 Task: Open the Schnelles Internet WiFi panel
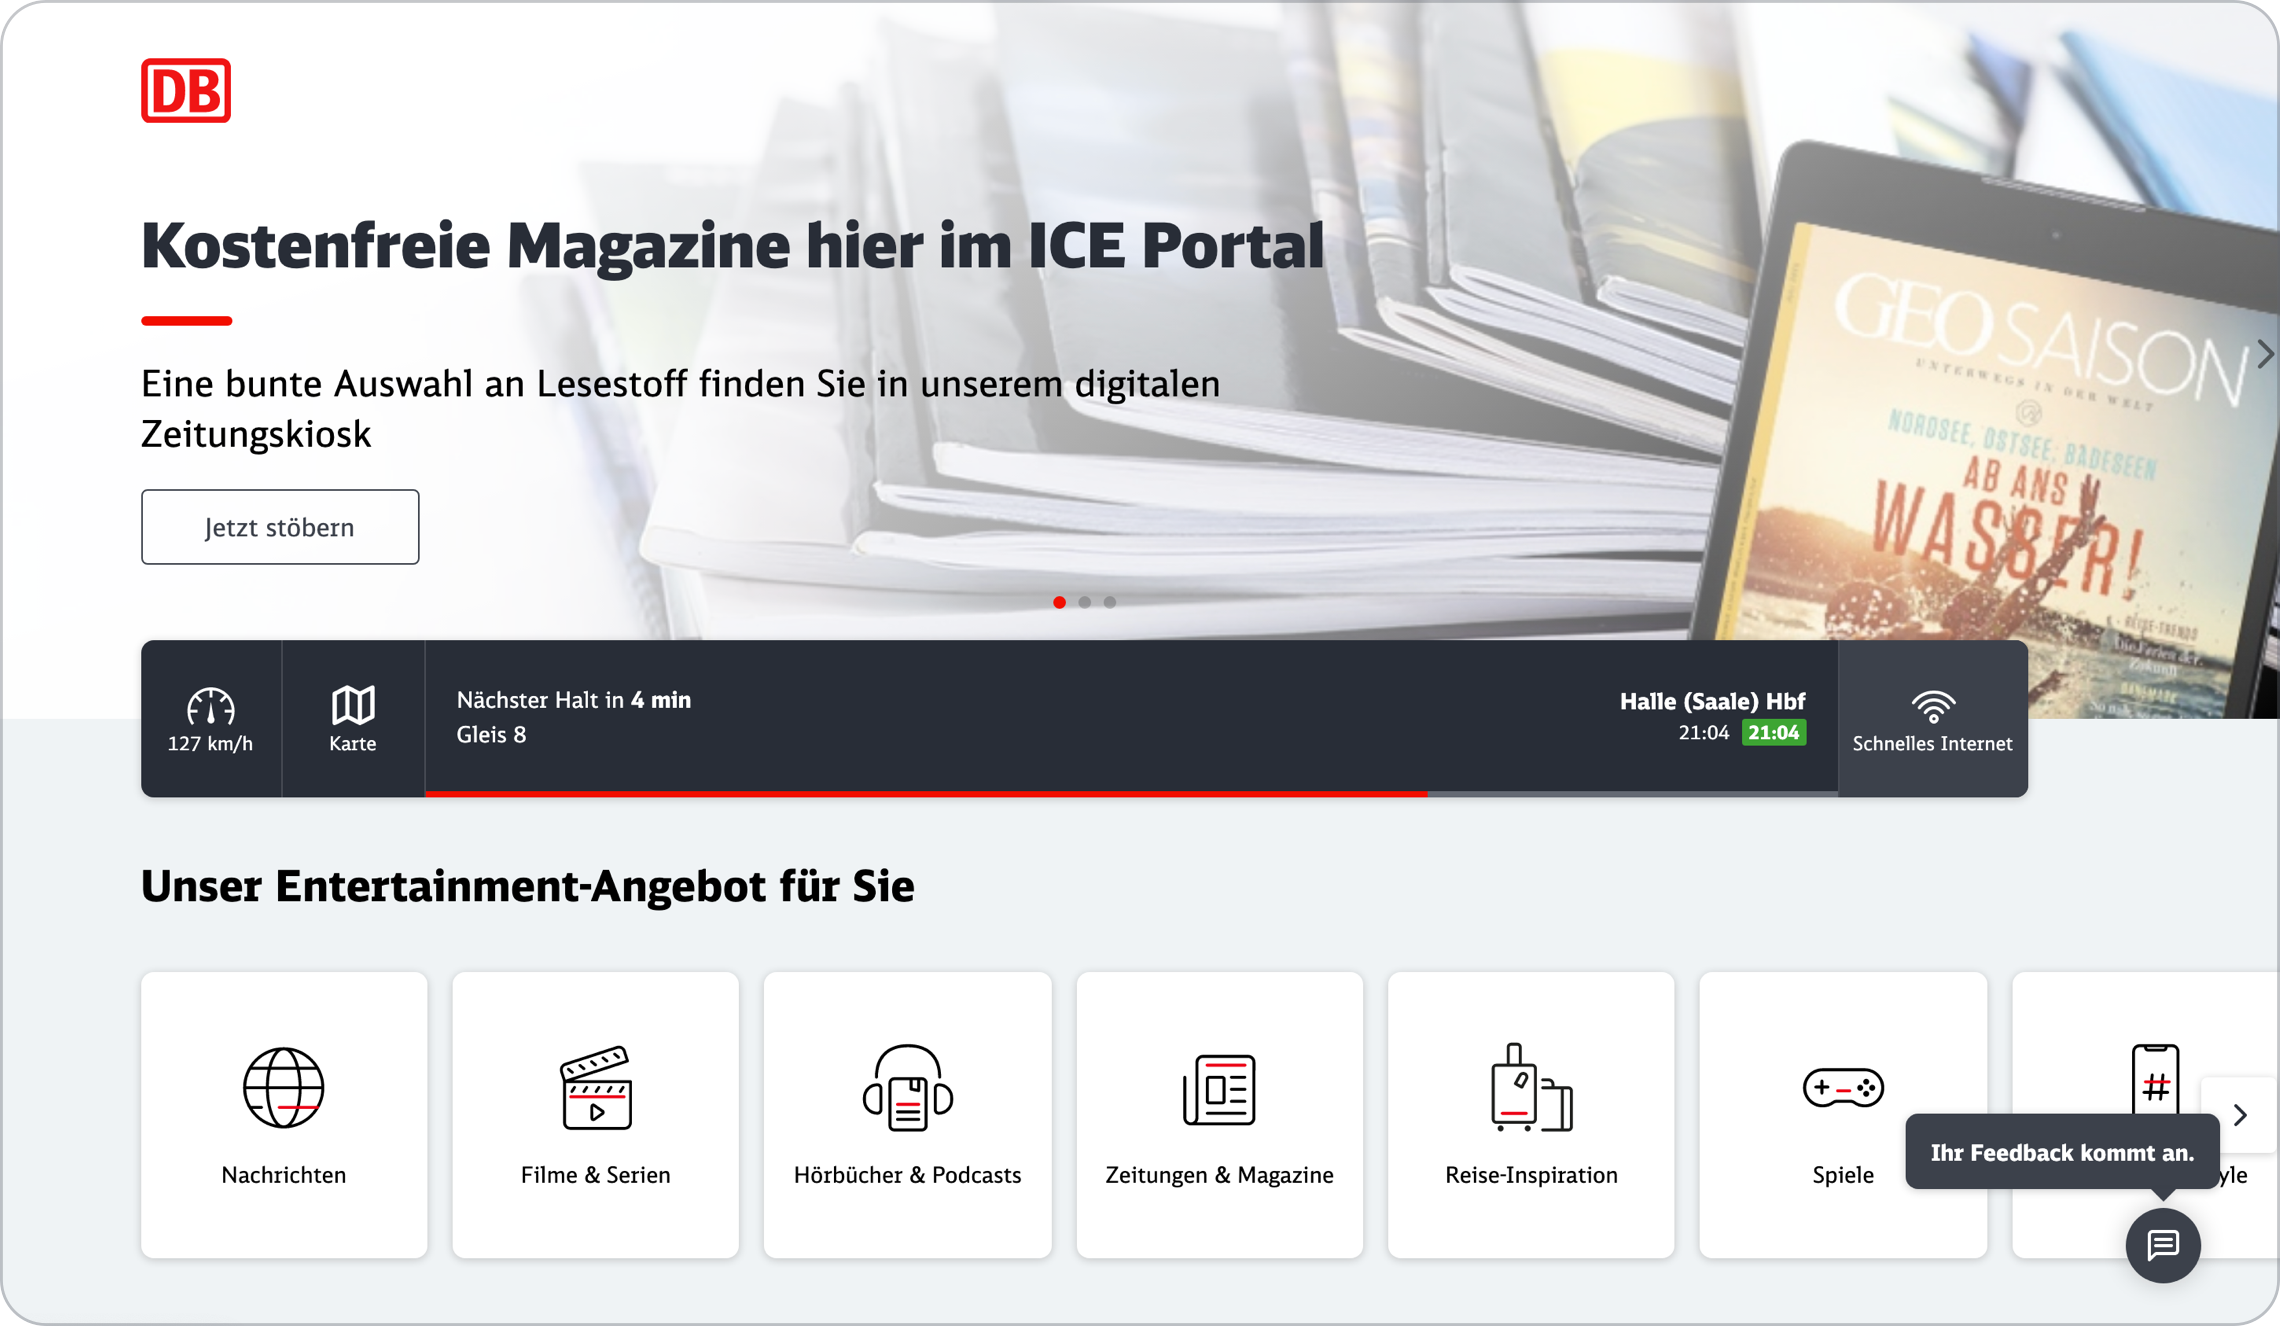pyautogui.click(x=1932, y=719)
